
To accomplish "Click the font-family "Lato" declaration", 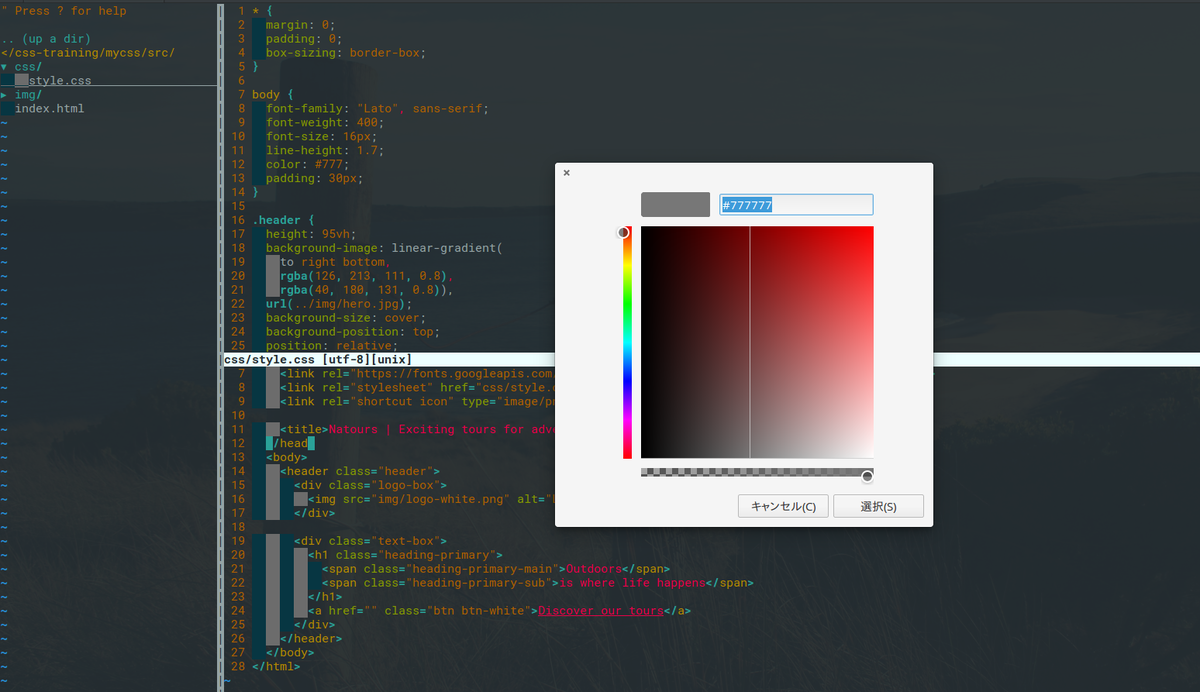I will point(377,109).
